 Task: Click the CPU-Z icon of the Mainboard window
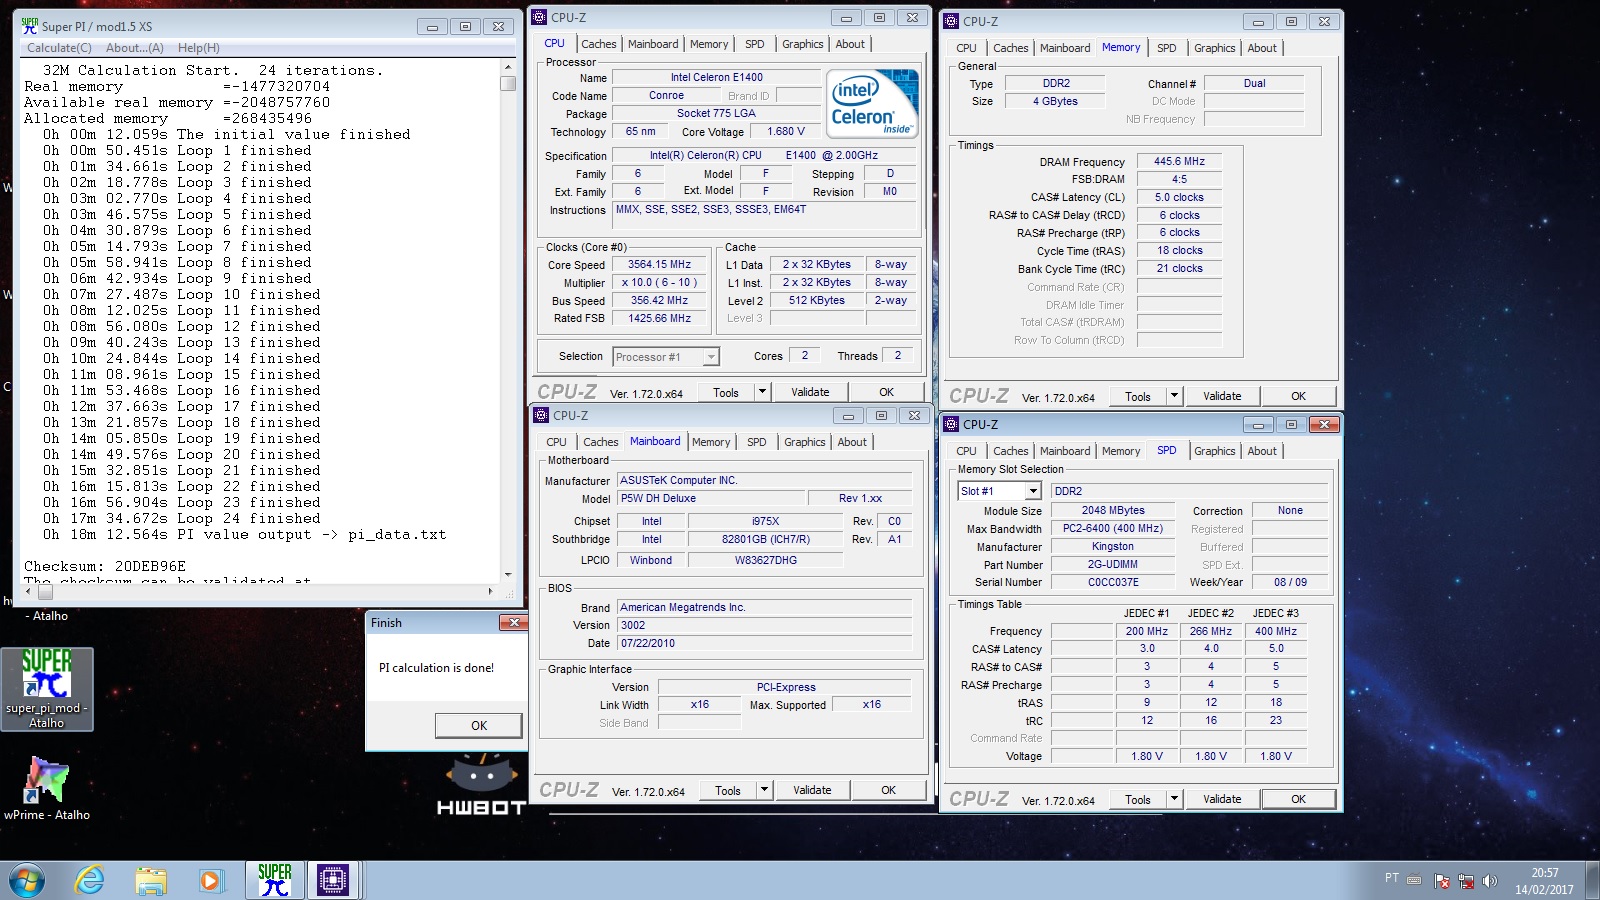[541, 415]
